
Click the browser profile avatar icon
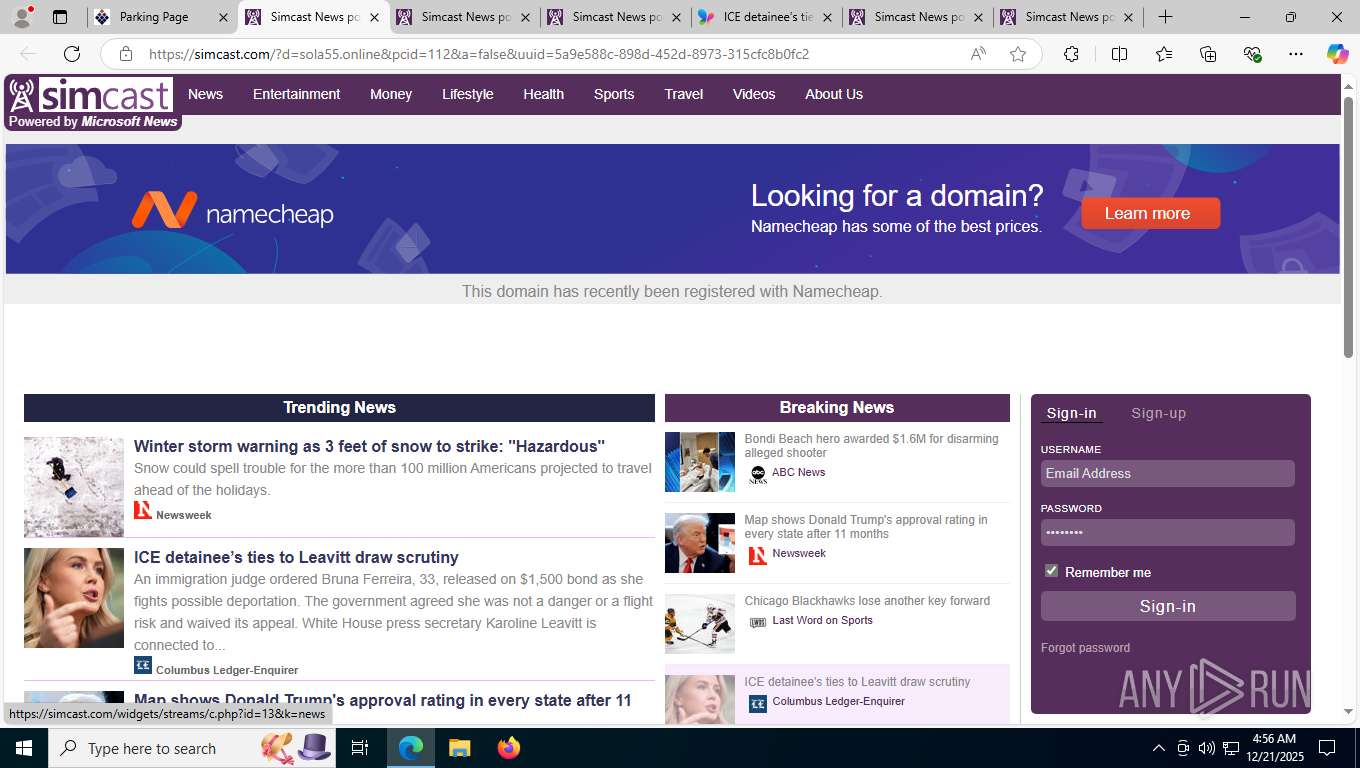coord(22,17)
